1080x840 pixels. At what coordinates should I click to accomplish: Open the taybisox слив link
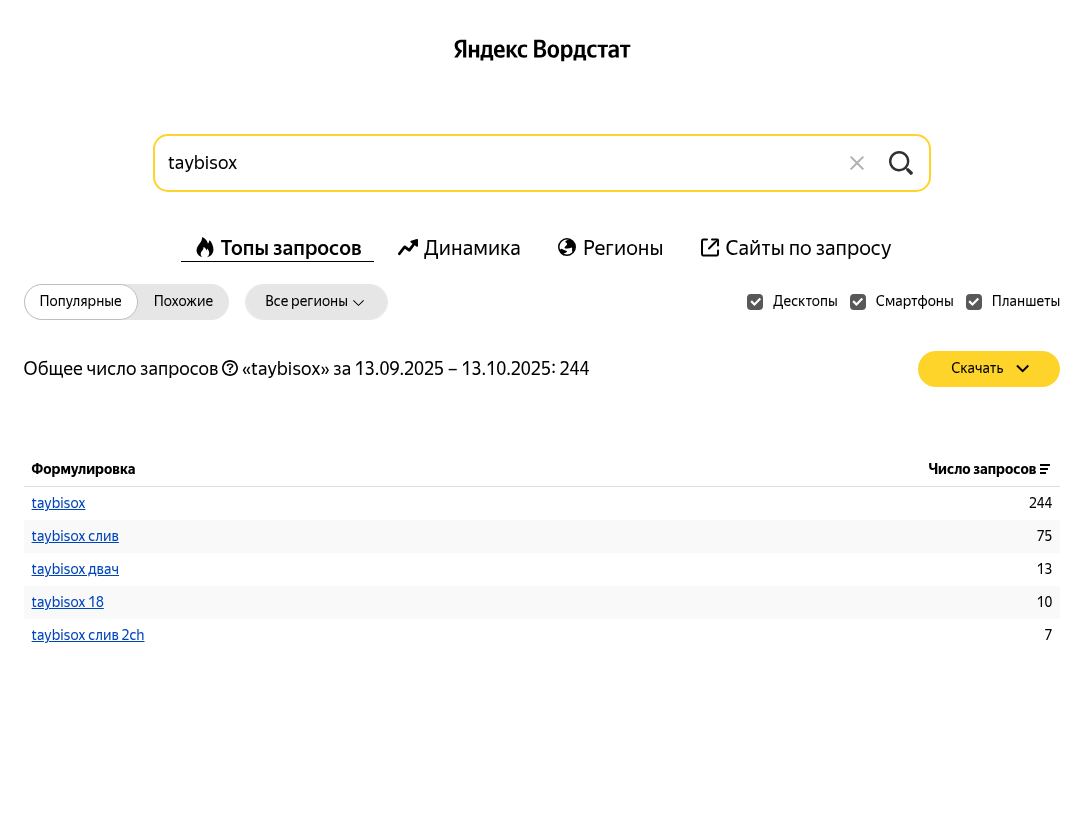(75, 536)
